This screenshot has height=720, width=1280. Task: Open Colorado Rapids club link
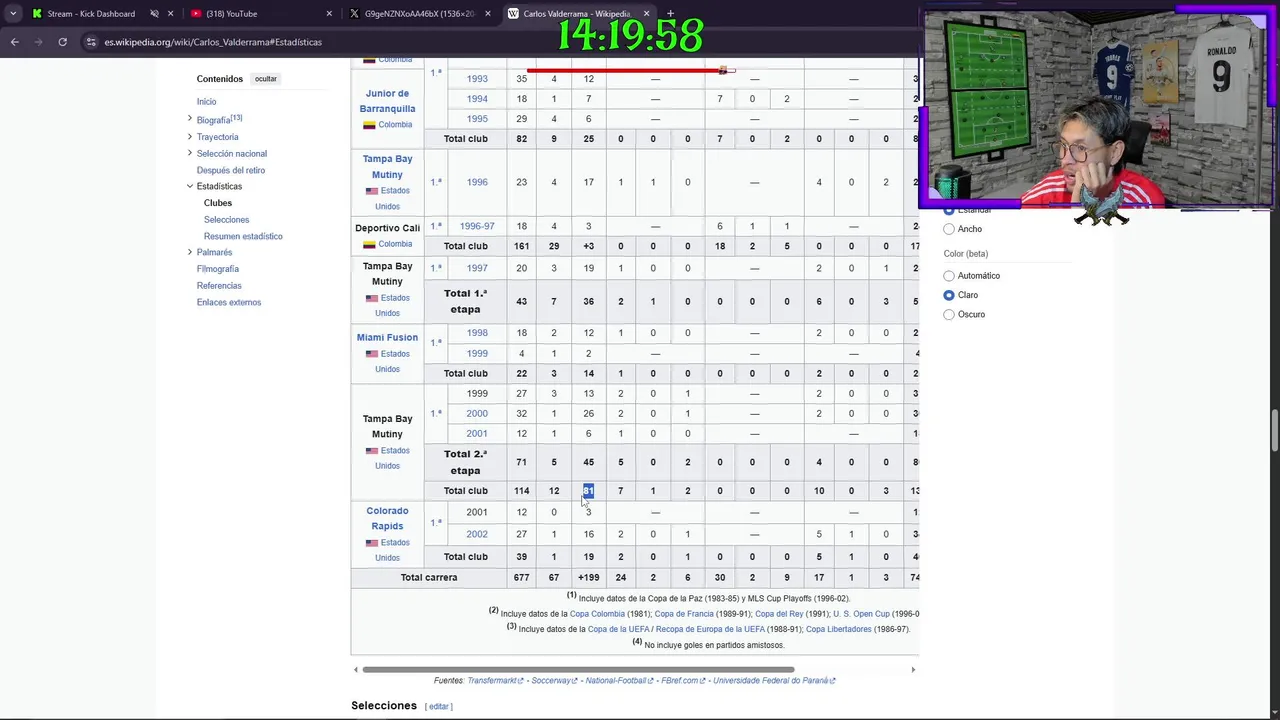(387, 518)
